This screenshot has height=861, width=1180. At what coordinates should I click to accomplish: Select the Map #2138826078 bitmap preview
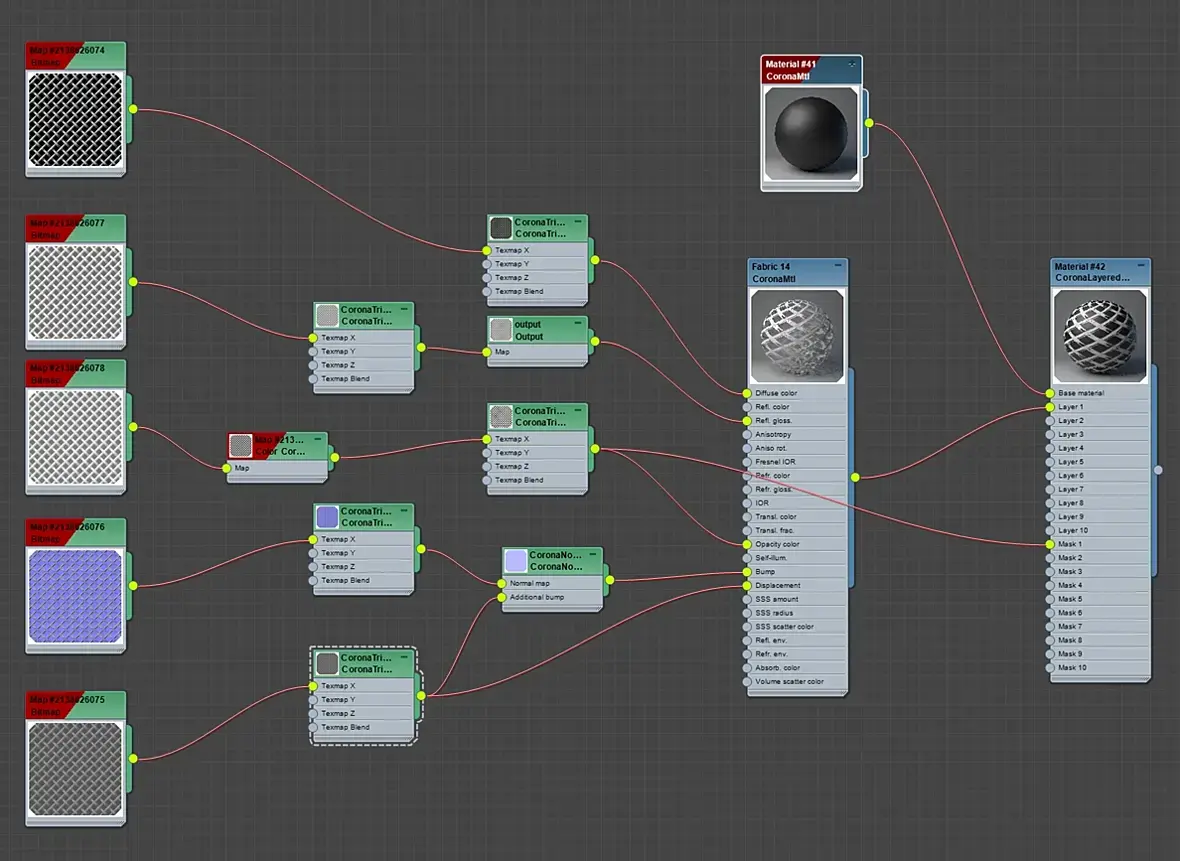[75, 437]
